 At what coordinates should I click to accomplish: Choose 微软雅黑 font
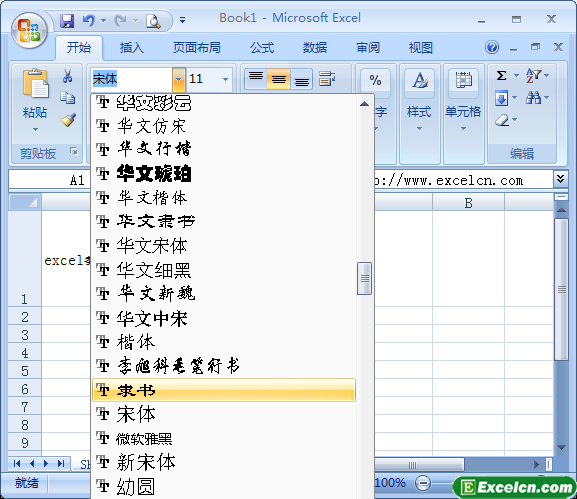224,438
